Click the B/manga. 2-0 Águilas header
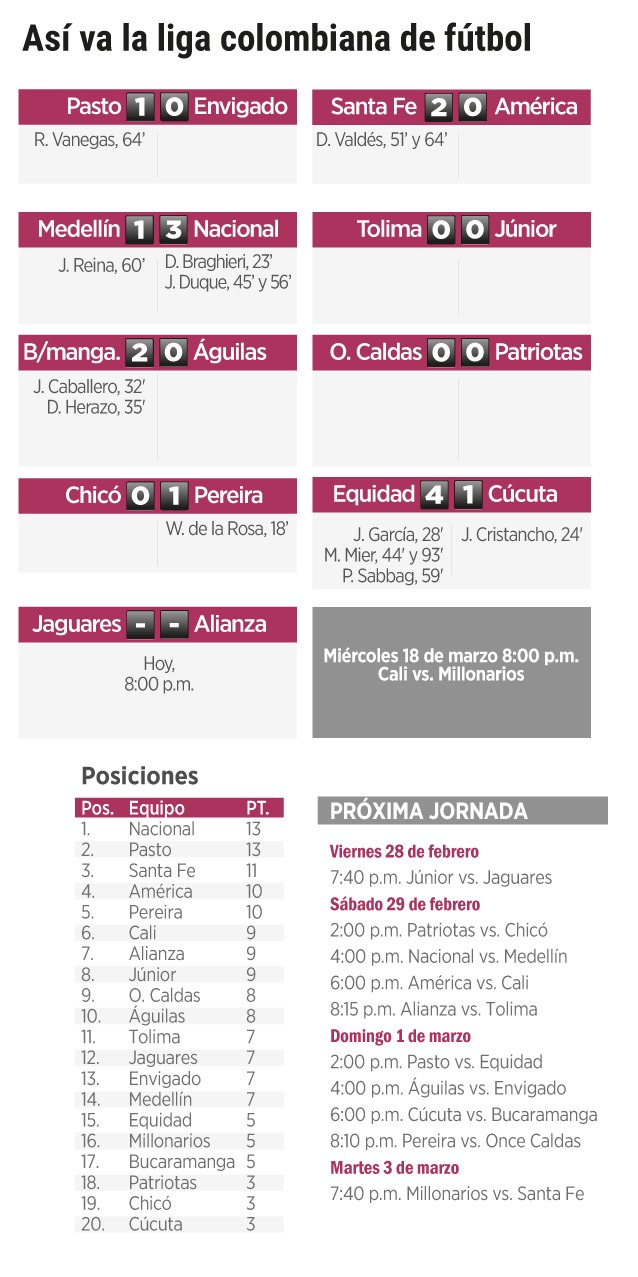638x1277 pixels. pos(157,352)
